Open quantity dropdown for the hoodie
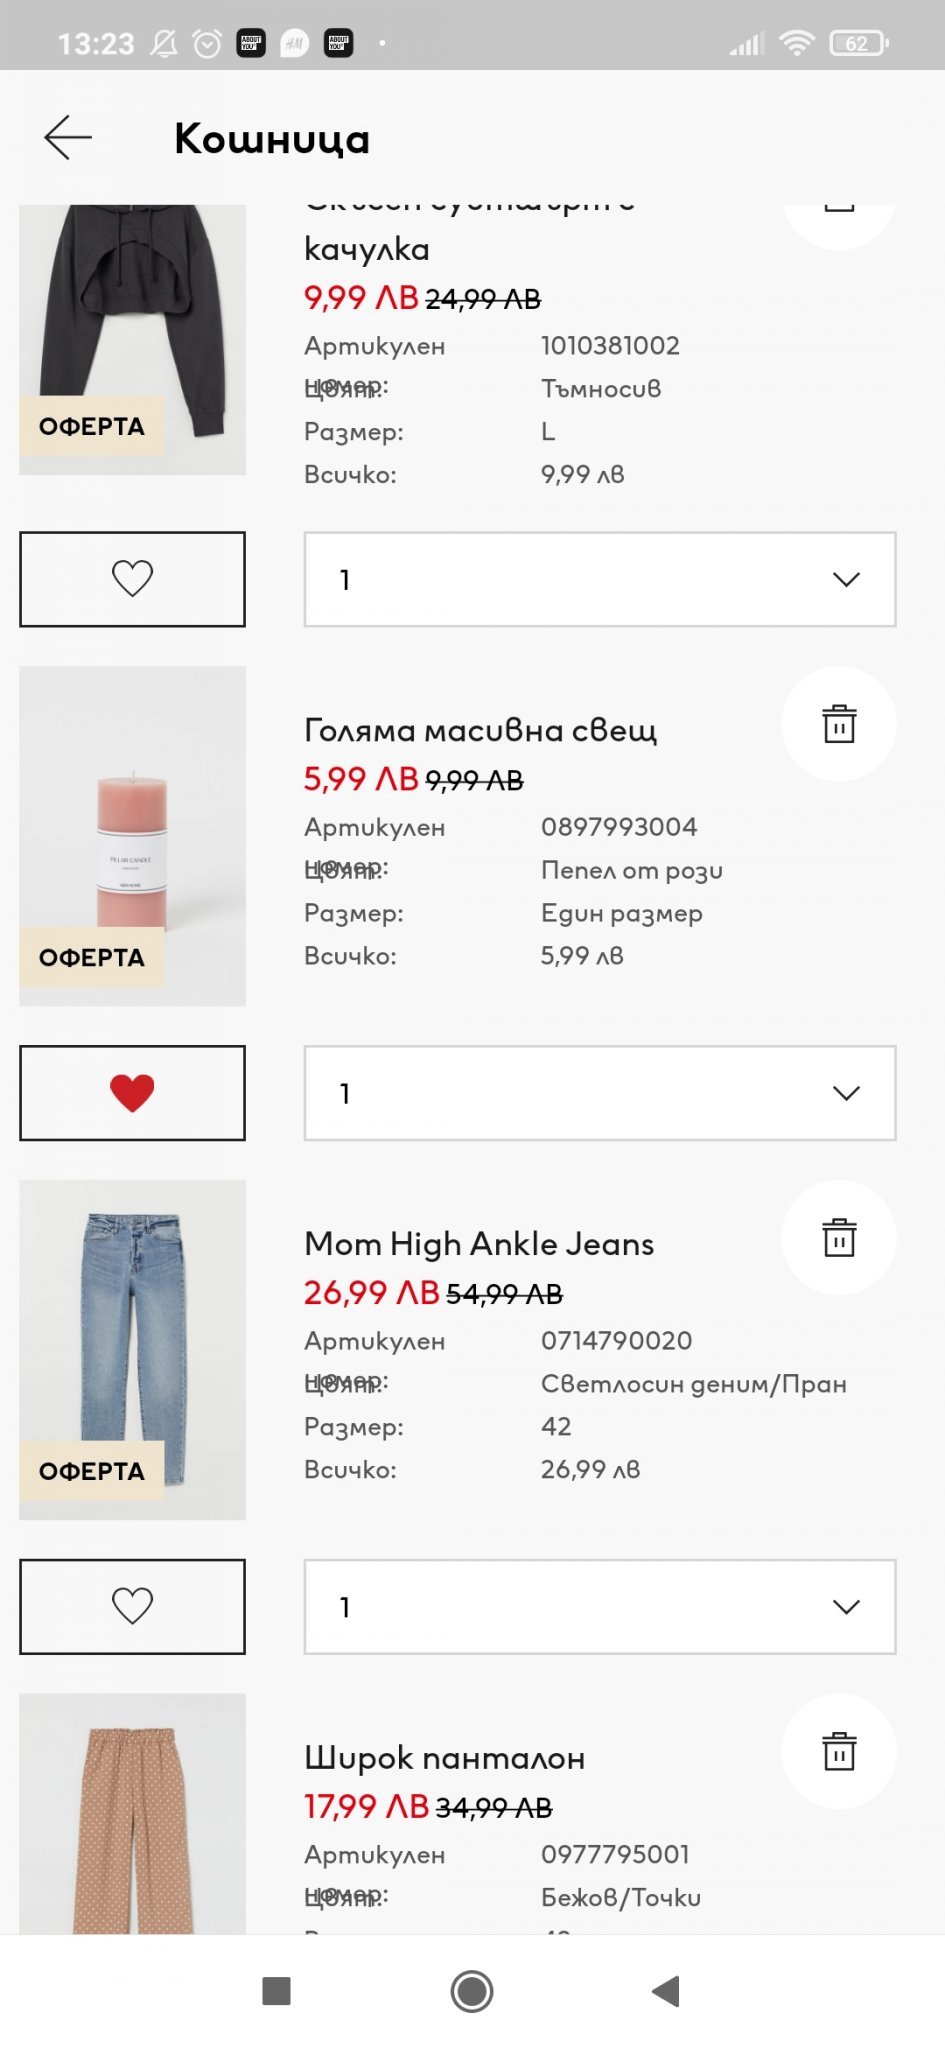The height and width of the screenshot is (2048, 945). point(600,579)
